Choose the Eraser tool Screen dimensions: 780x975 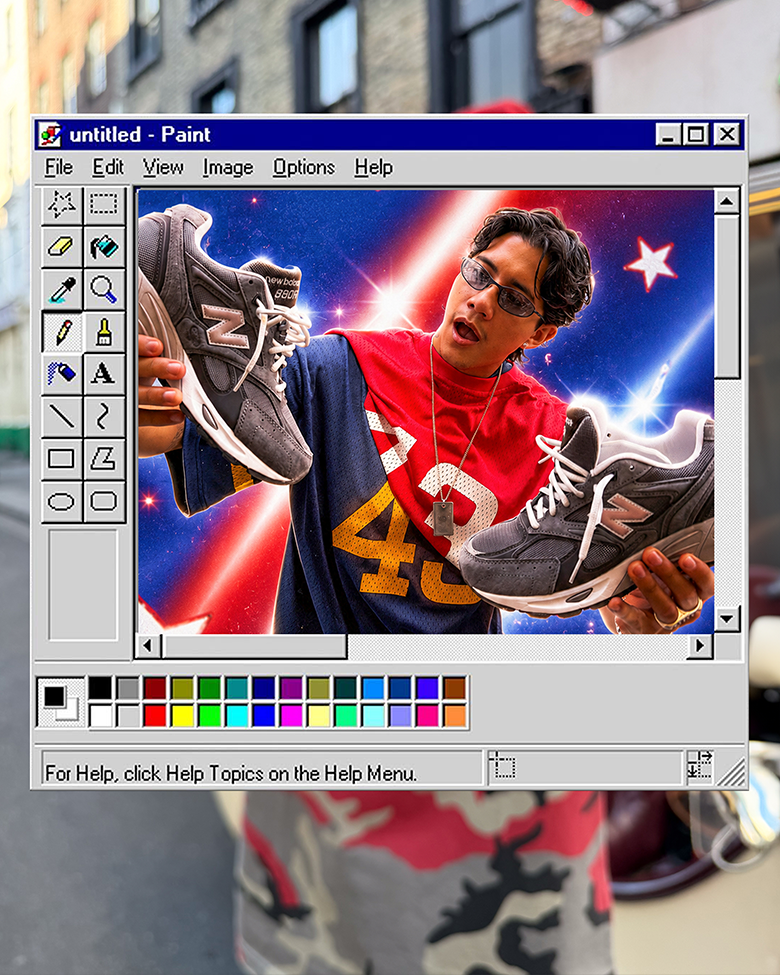[62, 247]
